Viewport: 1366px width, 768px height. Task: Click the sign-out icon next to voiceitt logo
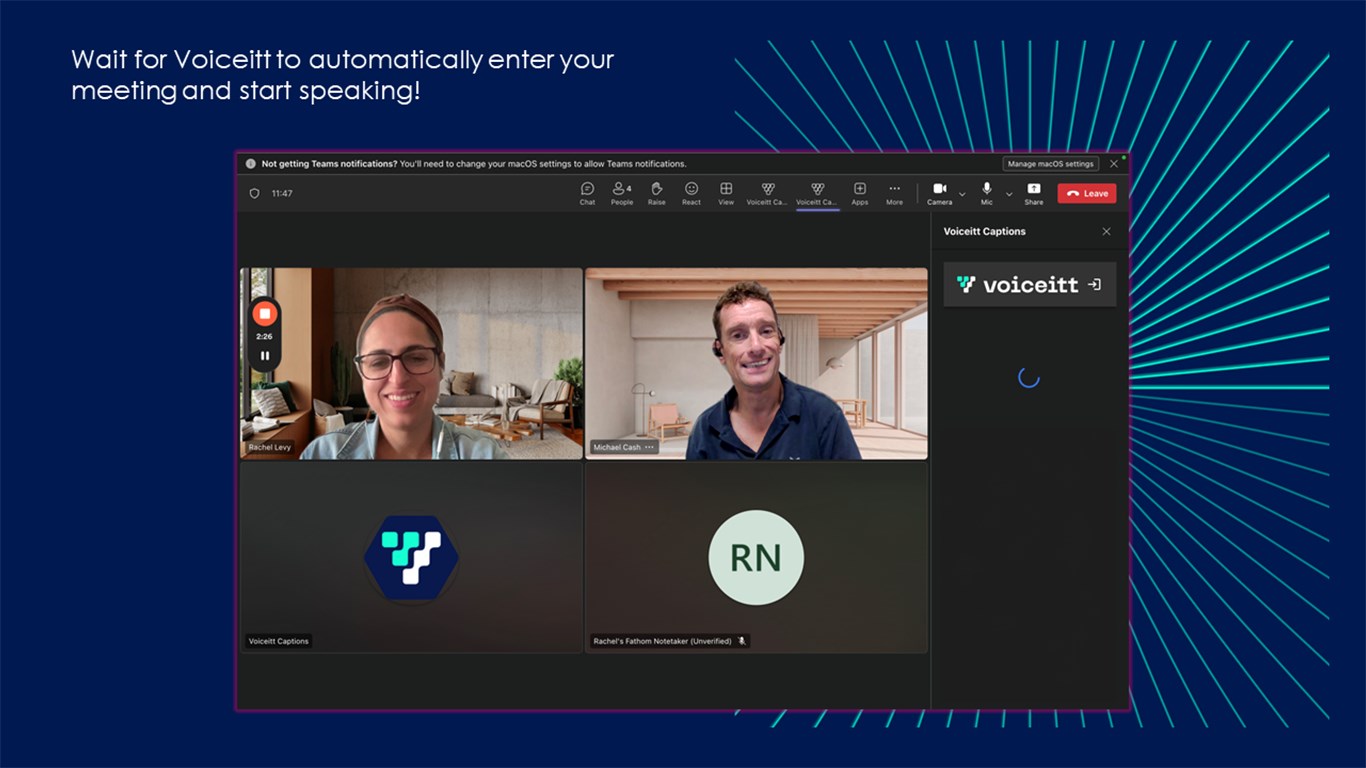click(1095, 285)
